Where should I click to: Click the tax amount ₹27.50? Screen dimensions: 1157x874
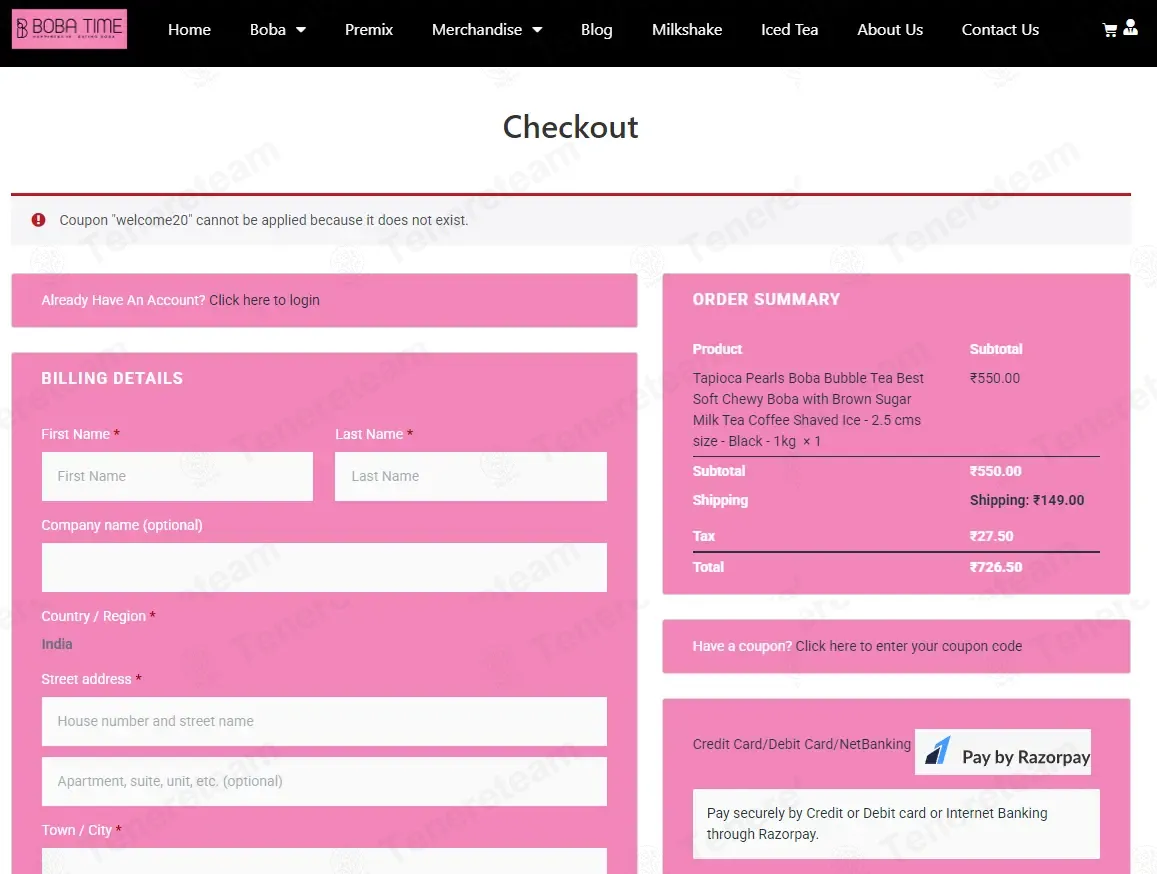(x=991, y=537)
